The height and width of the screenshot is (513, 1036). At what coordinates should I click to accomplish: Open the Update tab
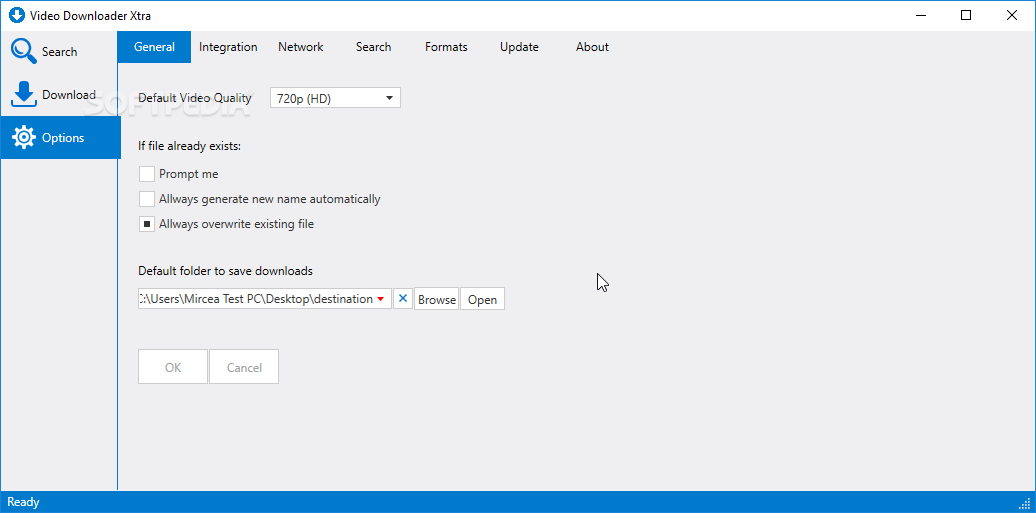point(519,47)
